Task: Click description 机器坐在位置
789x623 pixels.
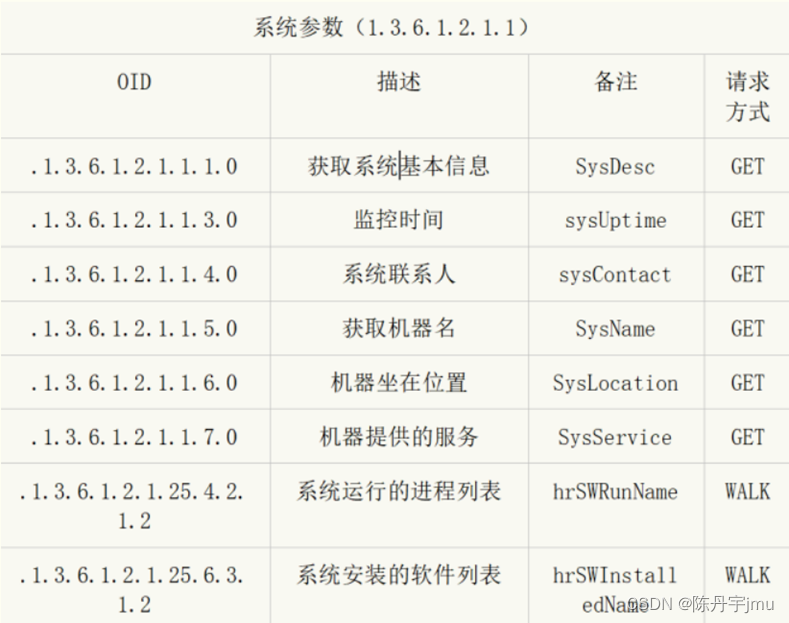Action: (x=399, y=383)
